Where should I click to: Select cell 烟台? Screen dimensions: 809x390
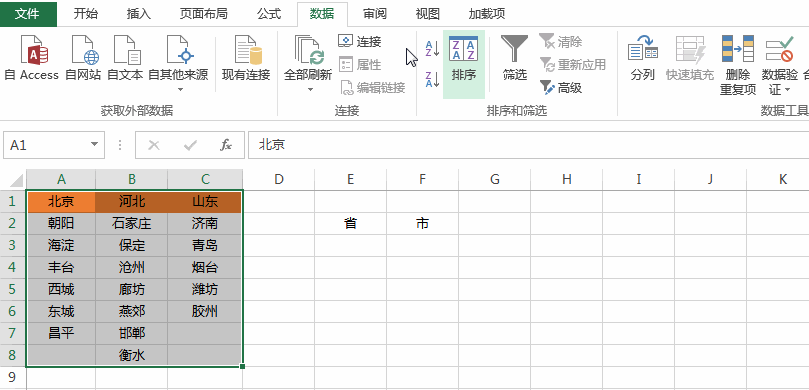(205, 267)
